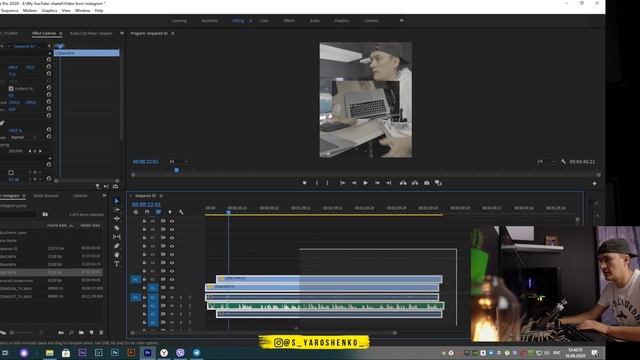Add a marker from the timeline header

click(x=170, y=212)
